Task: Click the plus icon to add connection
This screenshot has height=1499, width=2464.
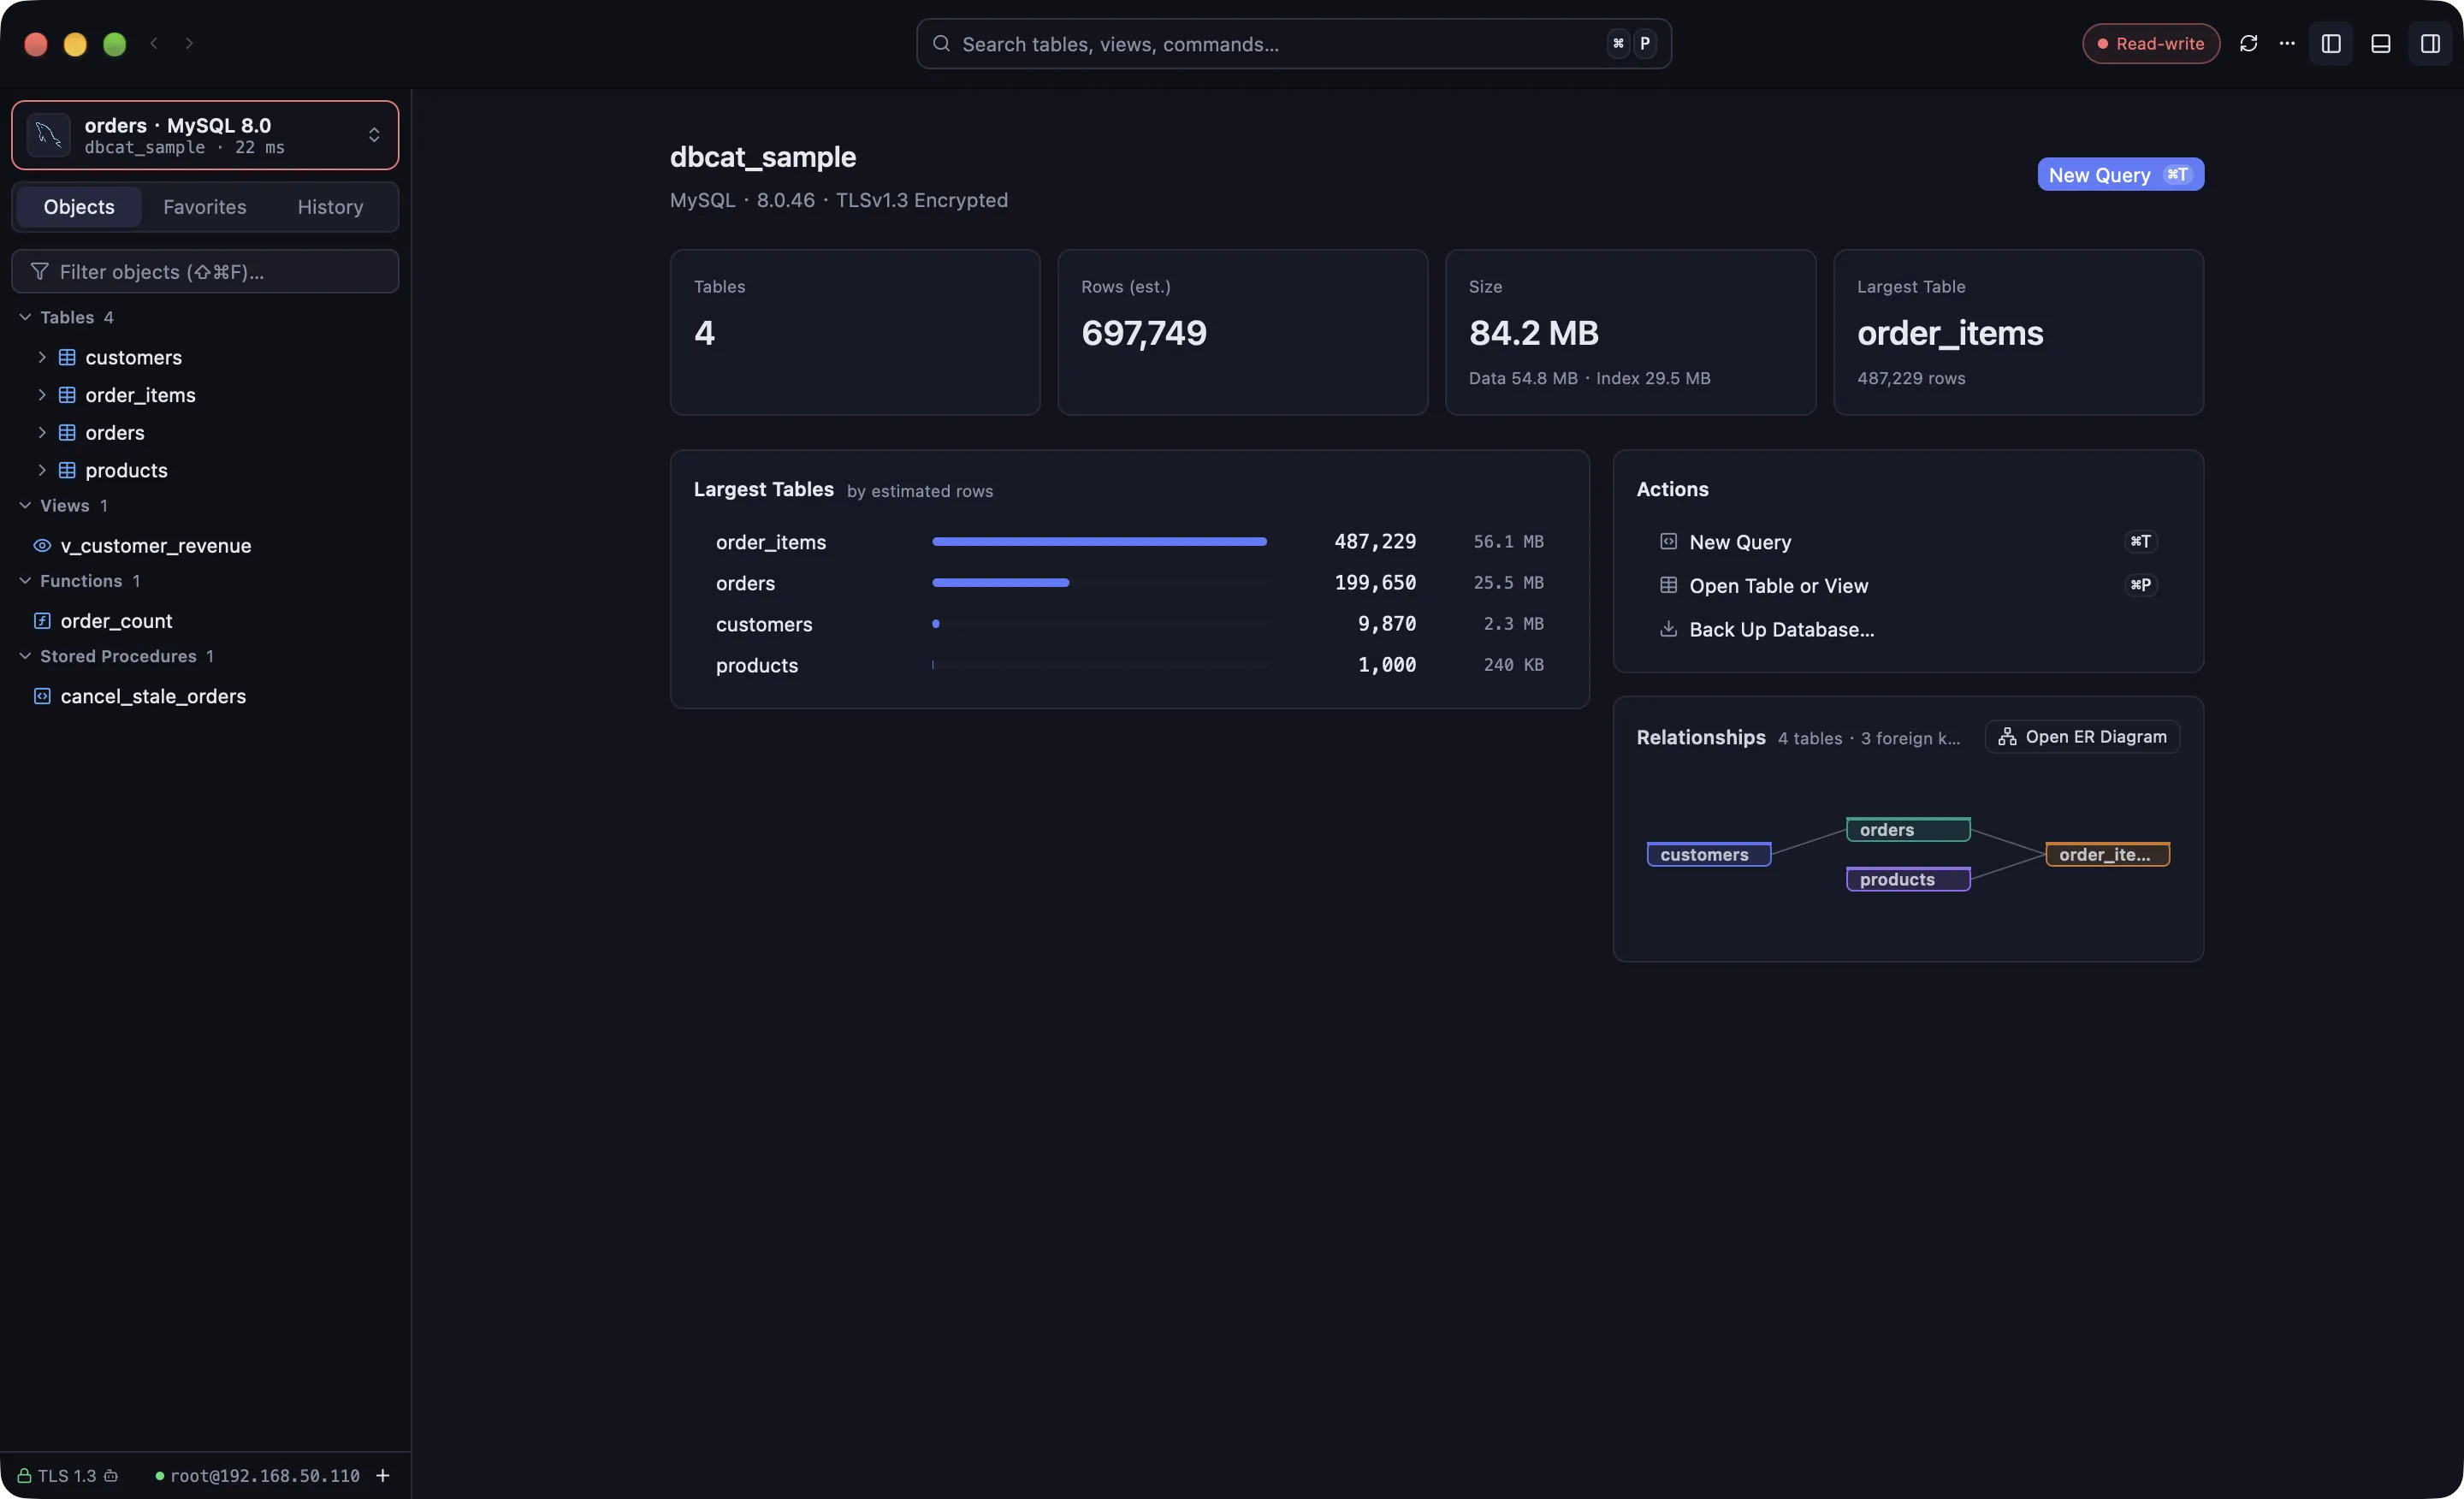Action: [383, 1476]
